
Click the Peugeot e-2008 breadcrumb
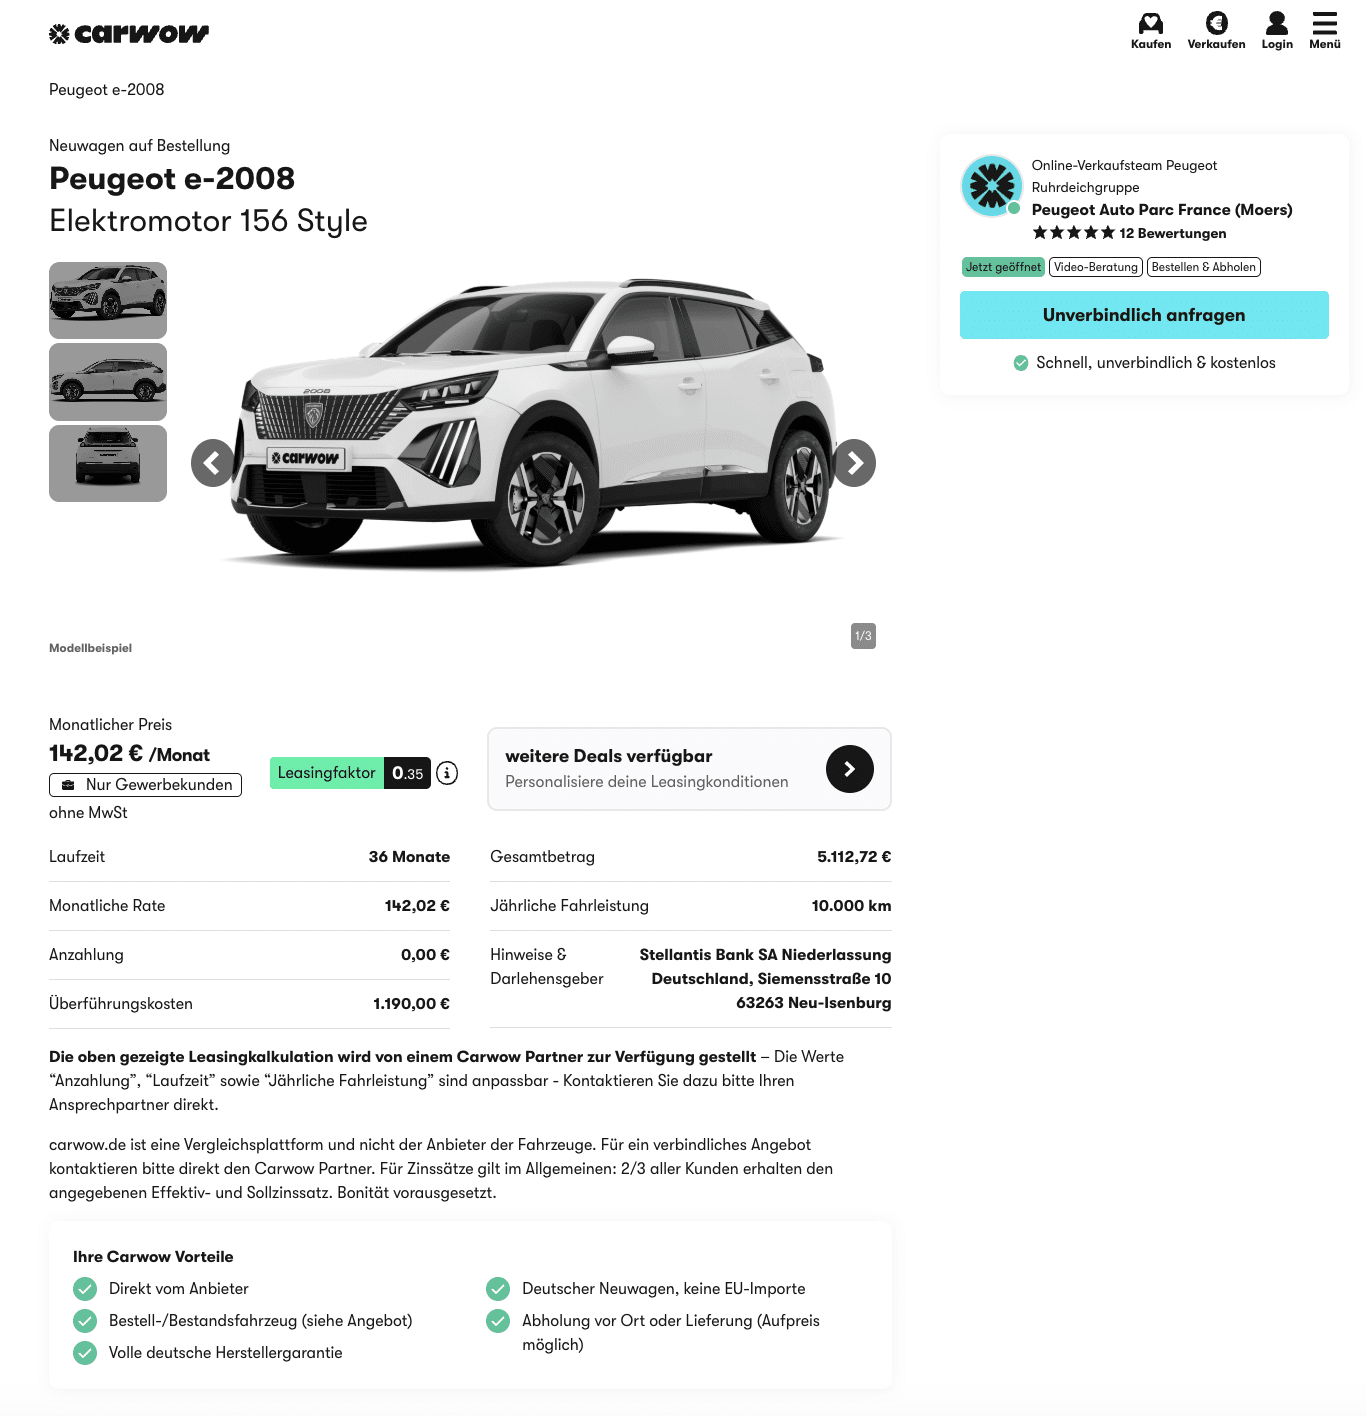pos(107,90)
